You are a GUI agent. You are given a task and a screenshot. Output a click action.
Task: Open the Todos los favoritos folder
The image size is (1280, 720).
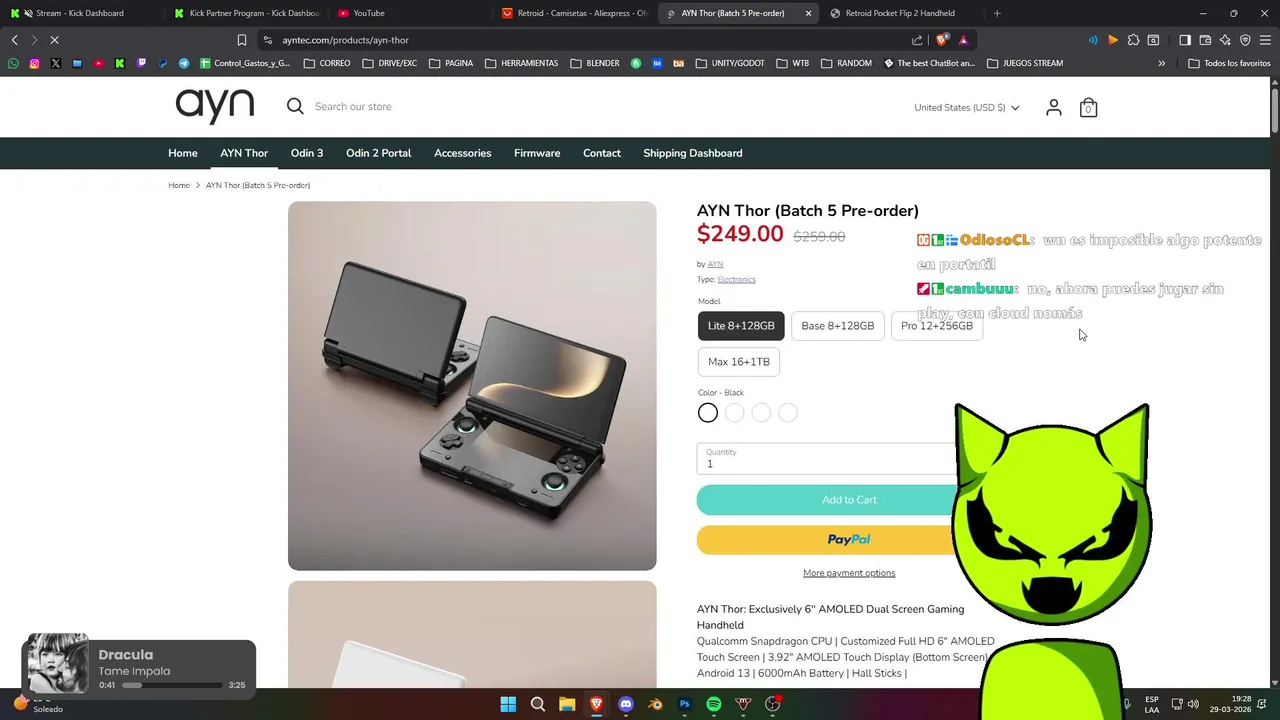coord(1229,63)
